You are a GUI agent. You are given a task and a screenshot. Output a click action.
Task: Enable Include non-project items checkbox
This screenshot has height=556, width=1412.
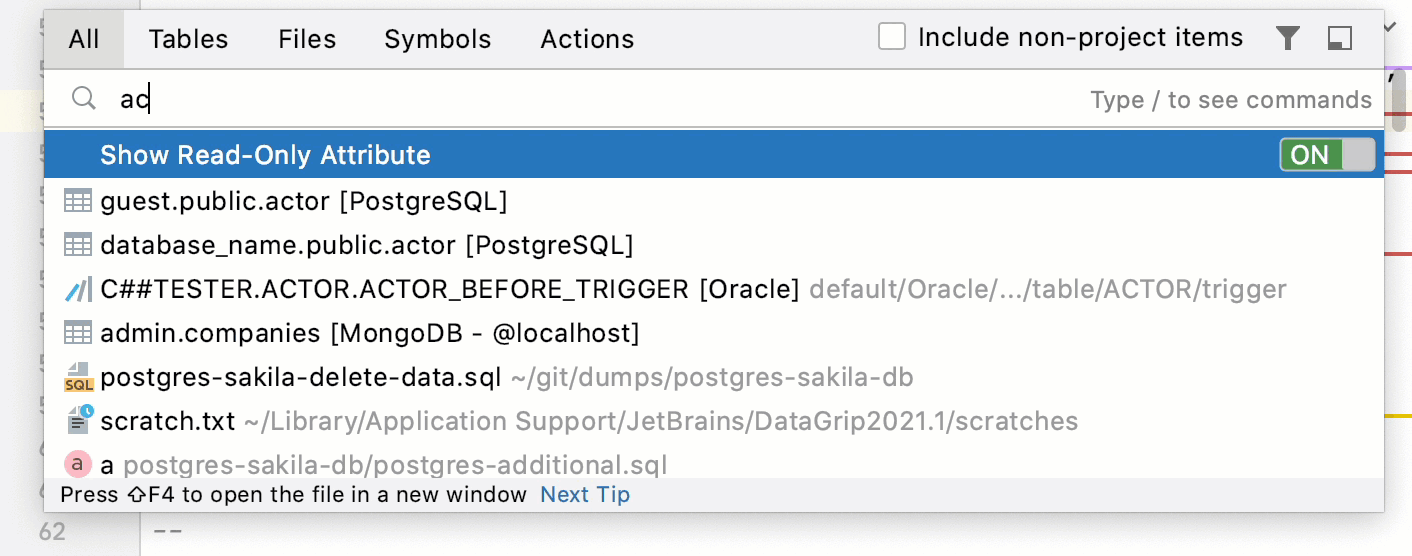(x=892, y=38)
